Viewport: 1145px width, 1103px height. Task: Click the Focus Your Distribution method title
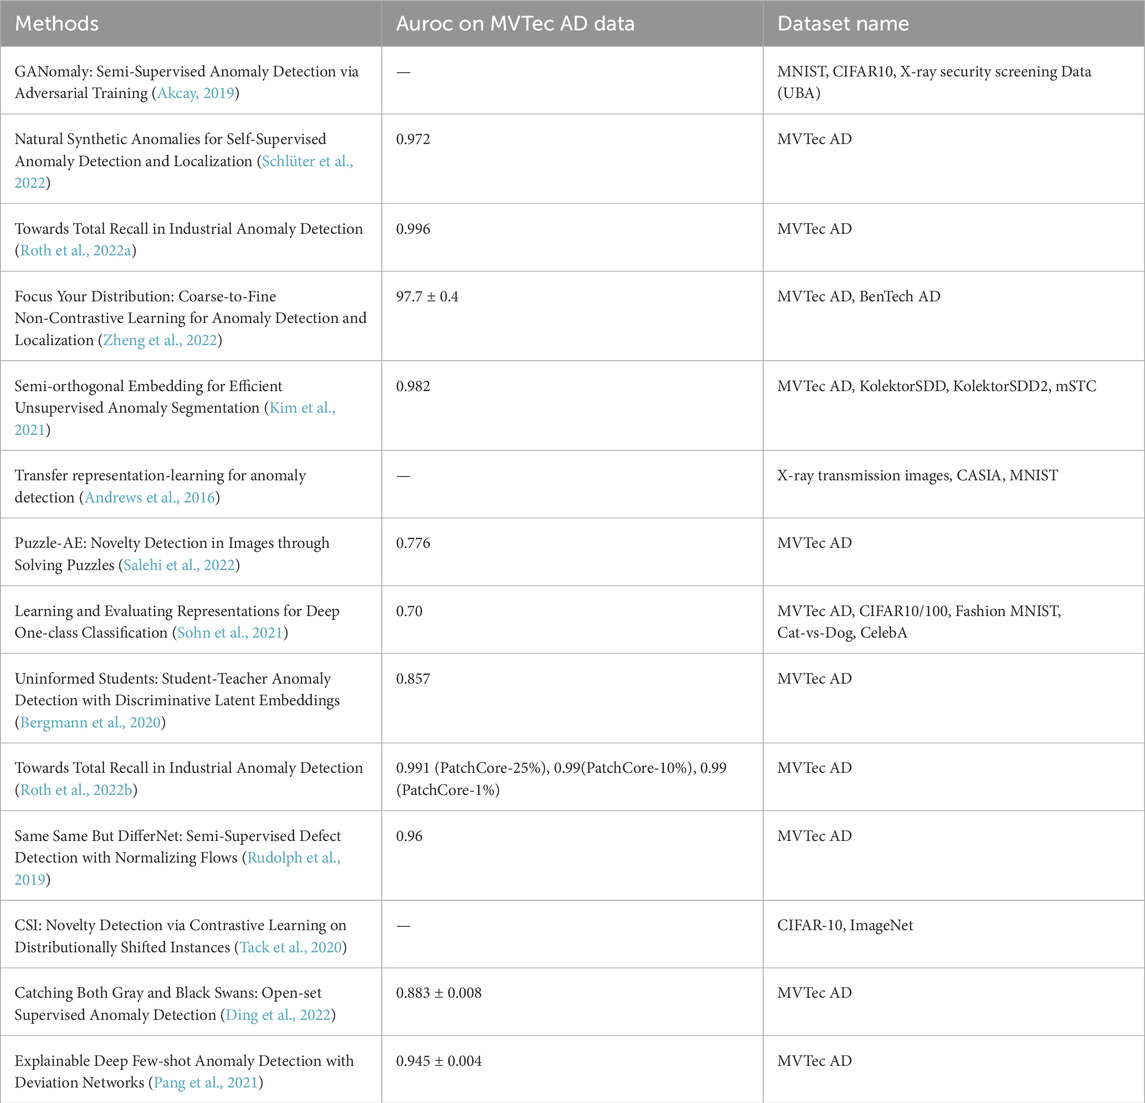point(191,318)
